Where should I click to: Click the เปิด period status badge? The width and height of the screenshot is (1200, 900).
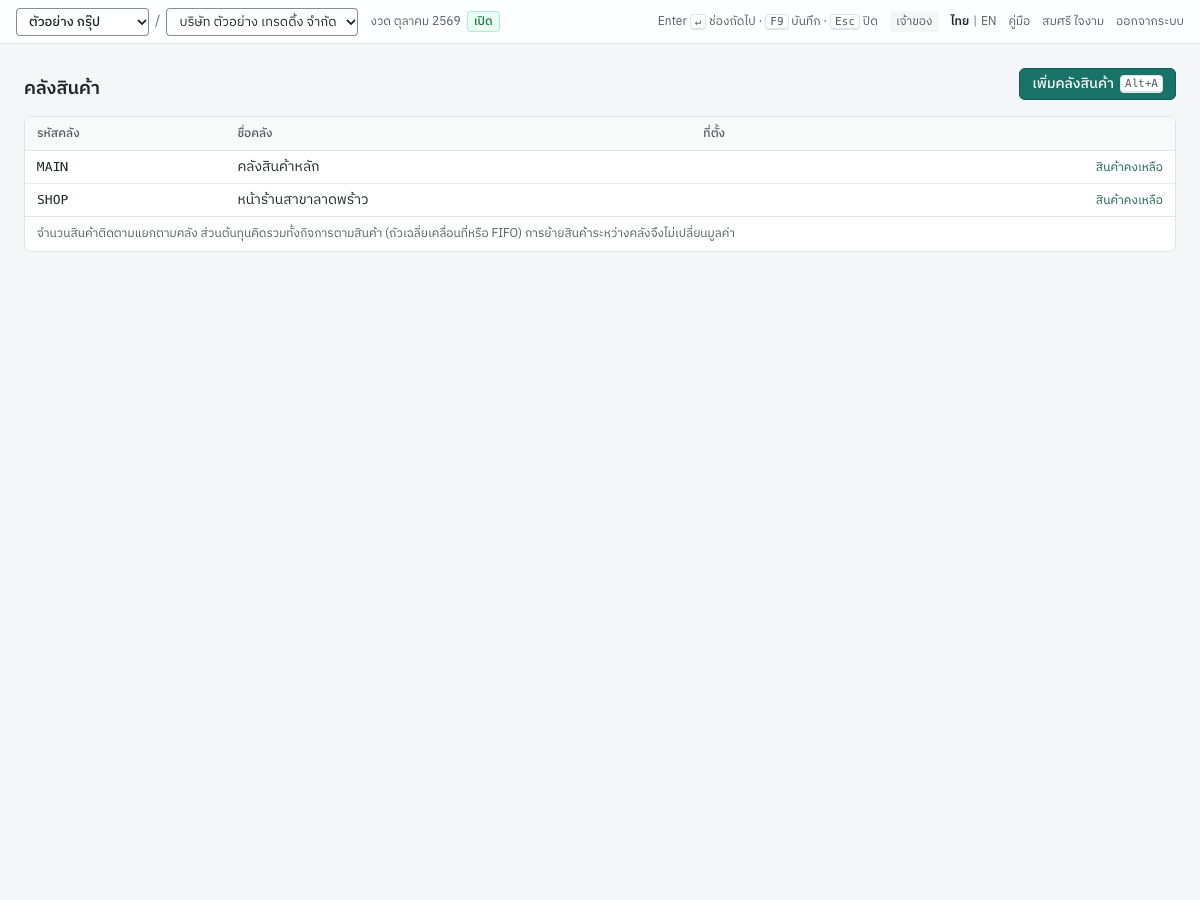[x=483, y=21]
